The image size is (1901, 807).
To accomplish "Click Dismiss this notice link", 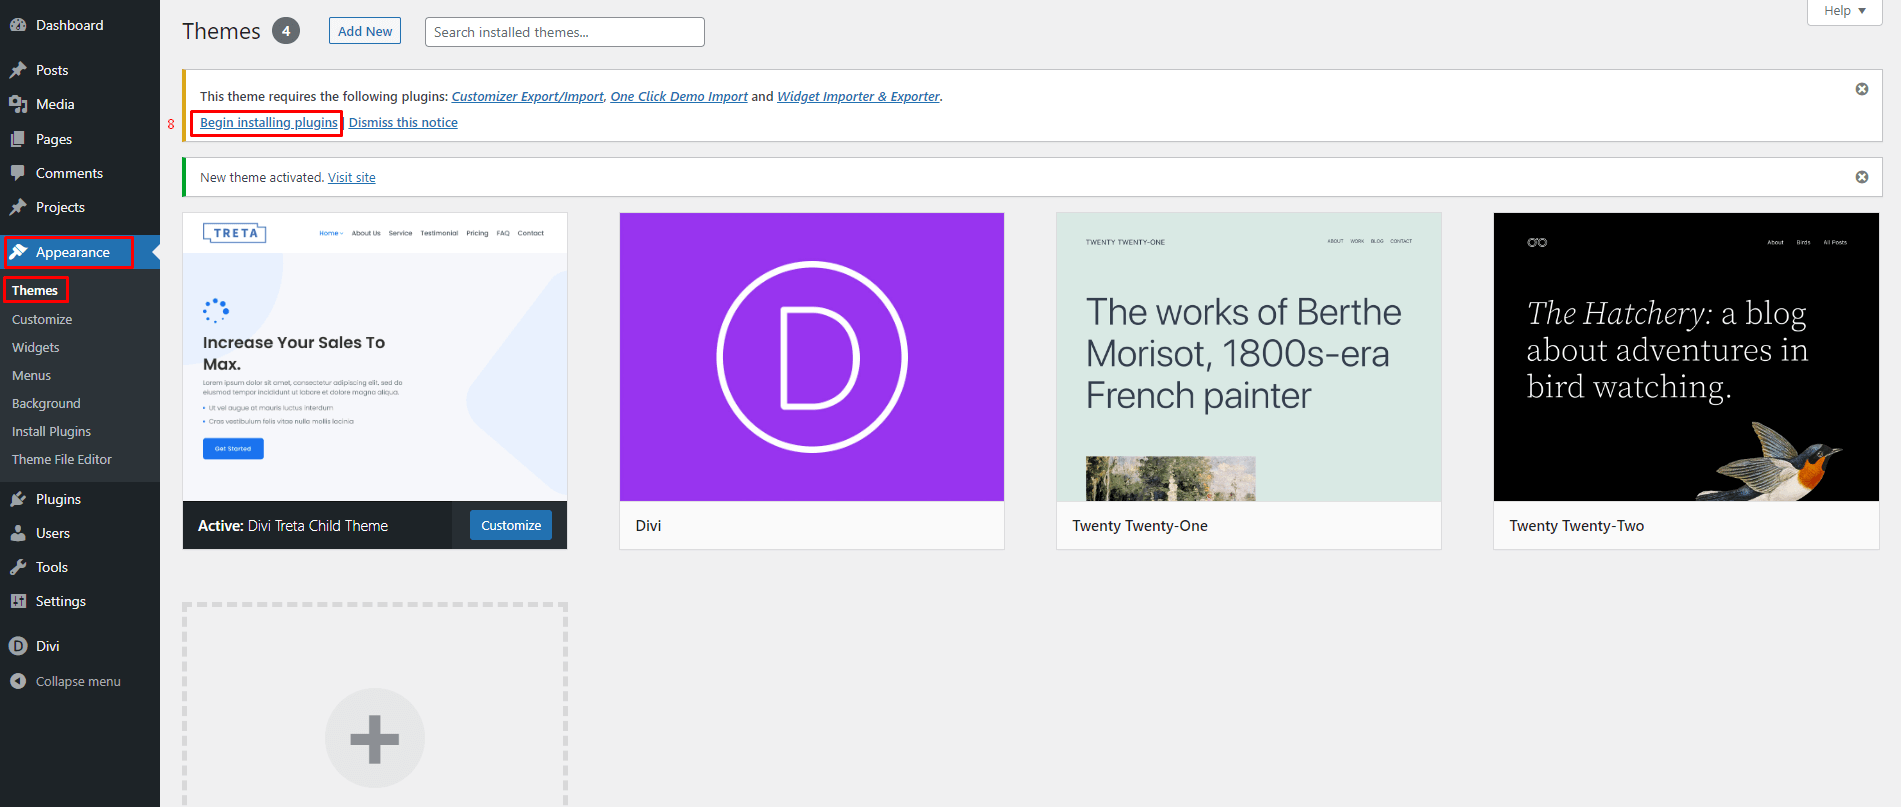I will click(403, 123).
